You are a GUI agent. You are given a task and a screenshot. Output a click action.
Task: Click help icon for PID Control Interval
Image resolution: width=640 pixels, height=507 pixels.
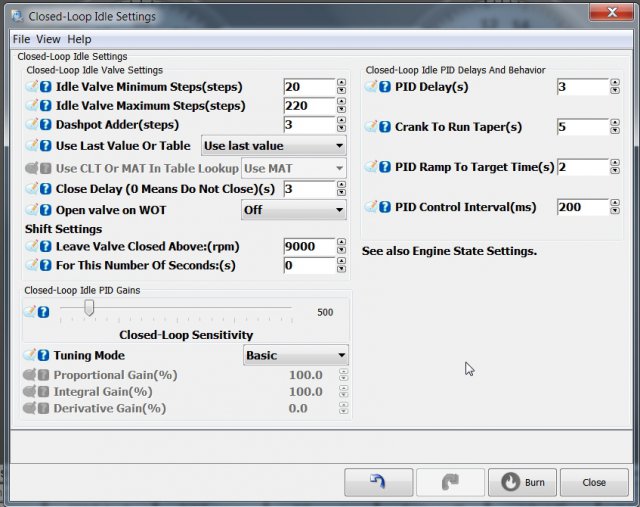385,207
